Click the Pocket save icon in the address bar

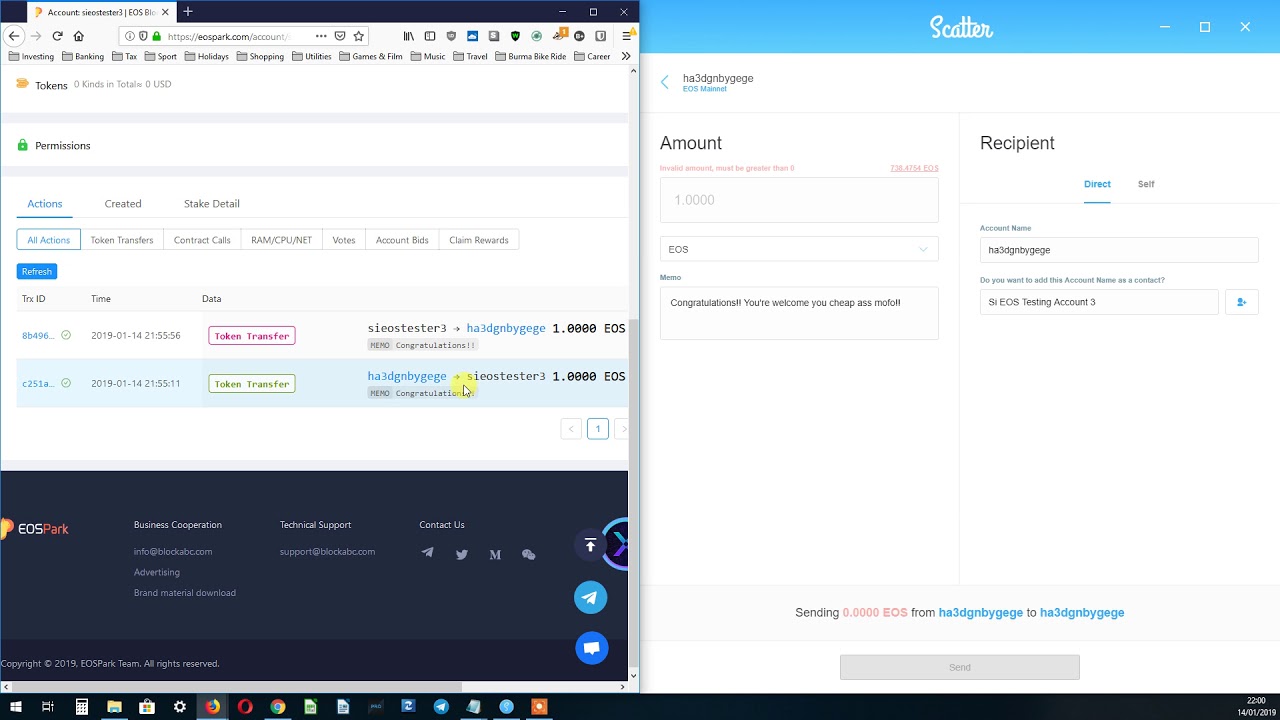tap(340, 36)
